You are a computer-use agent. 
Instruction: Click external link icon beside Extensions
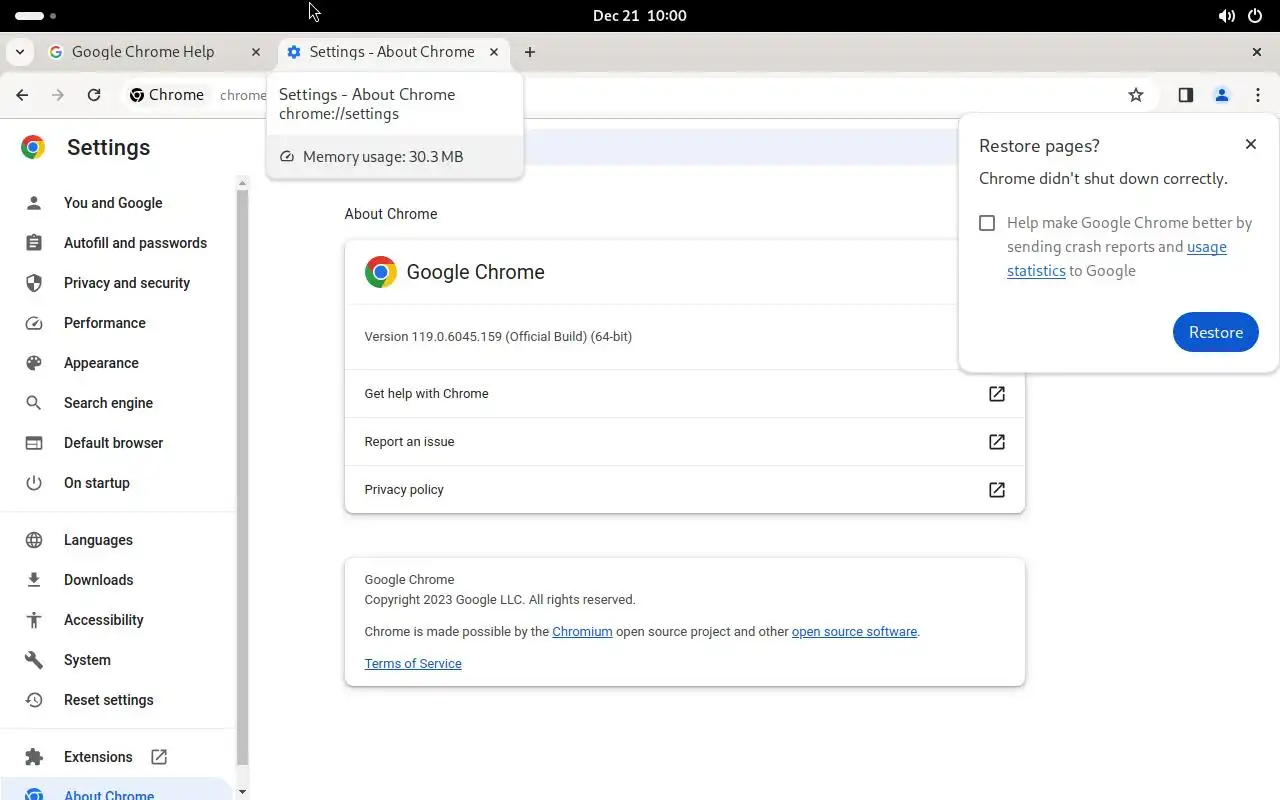(x=159, y=757)
